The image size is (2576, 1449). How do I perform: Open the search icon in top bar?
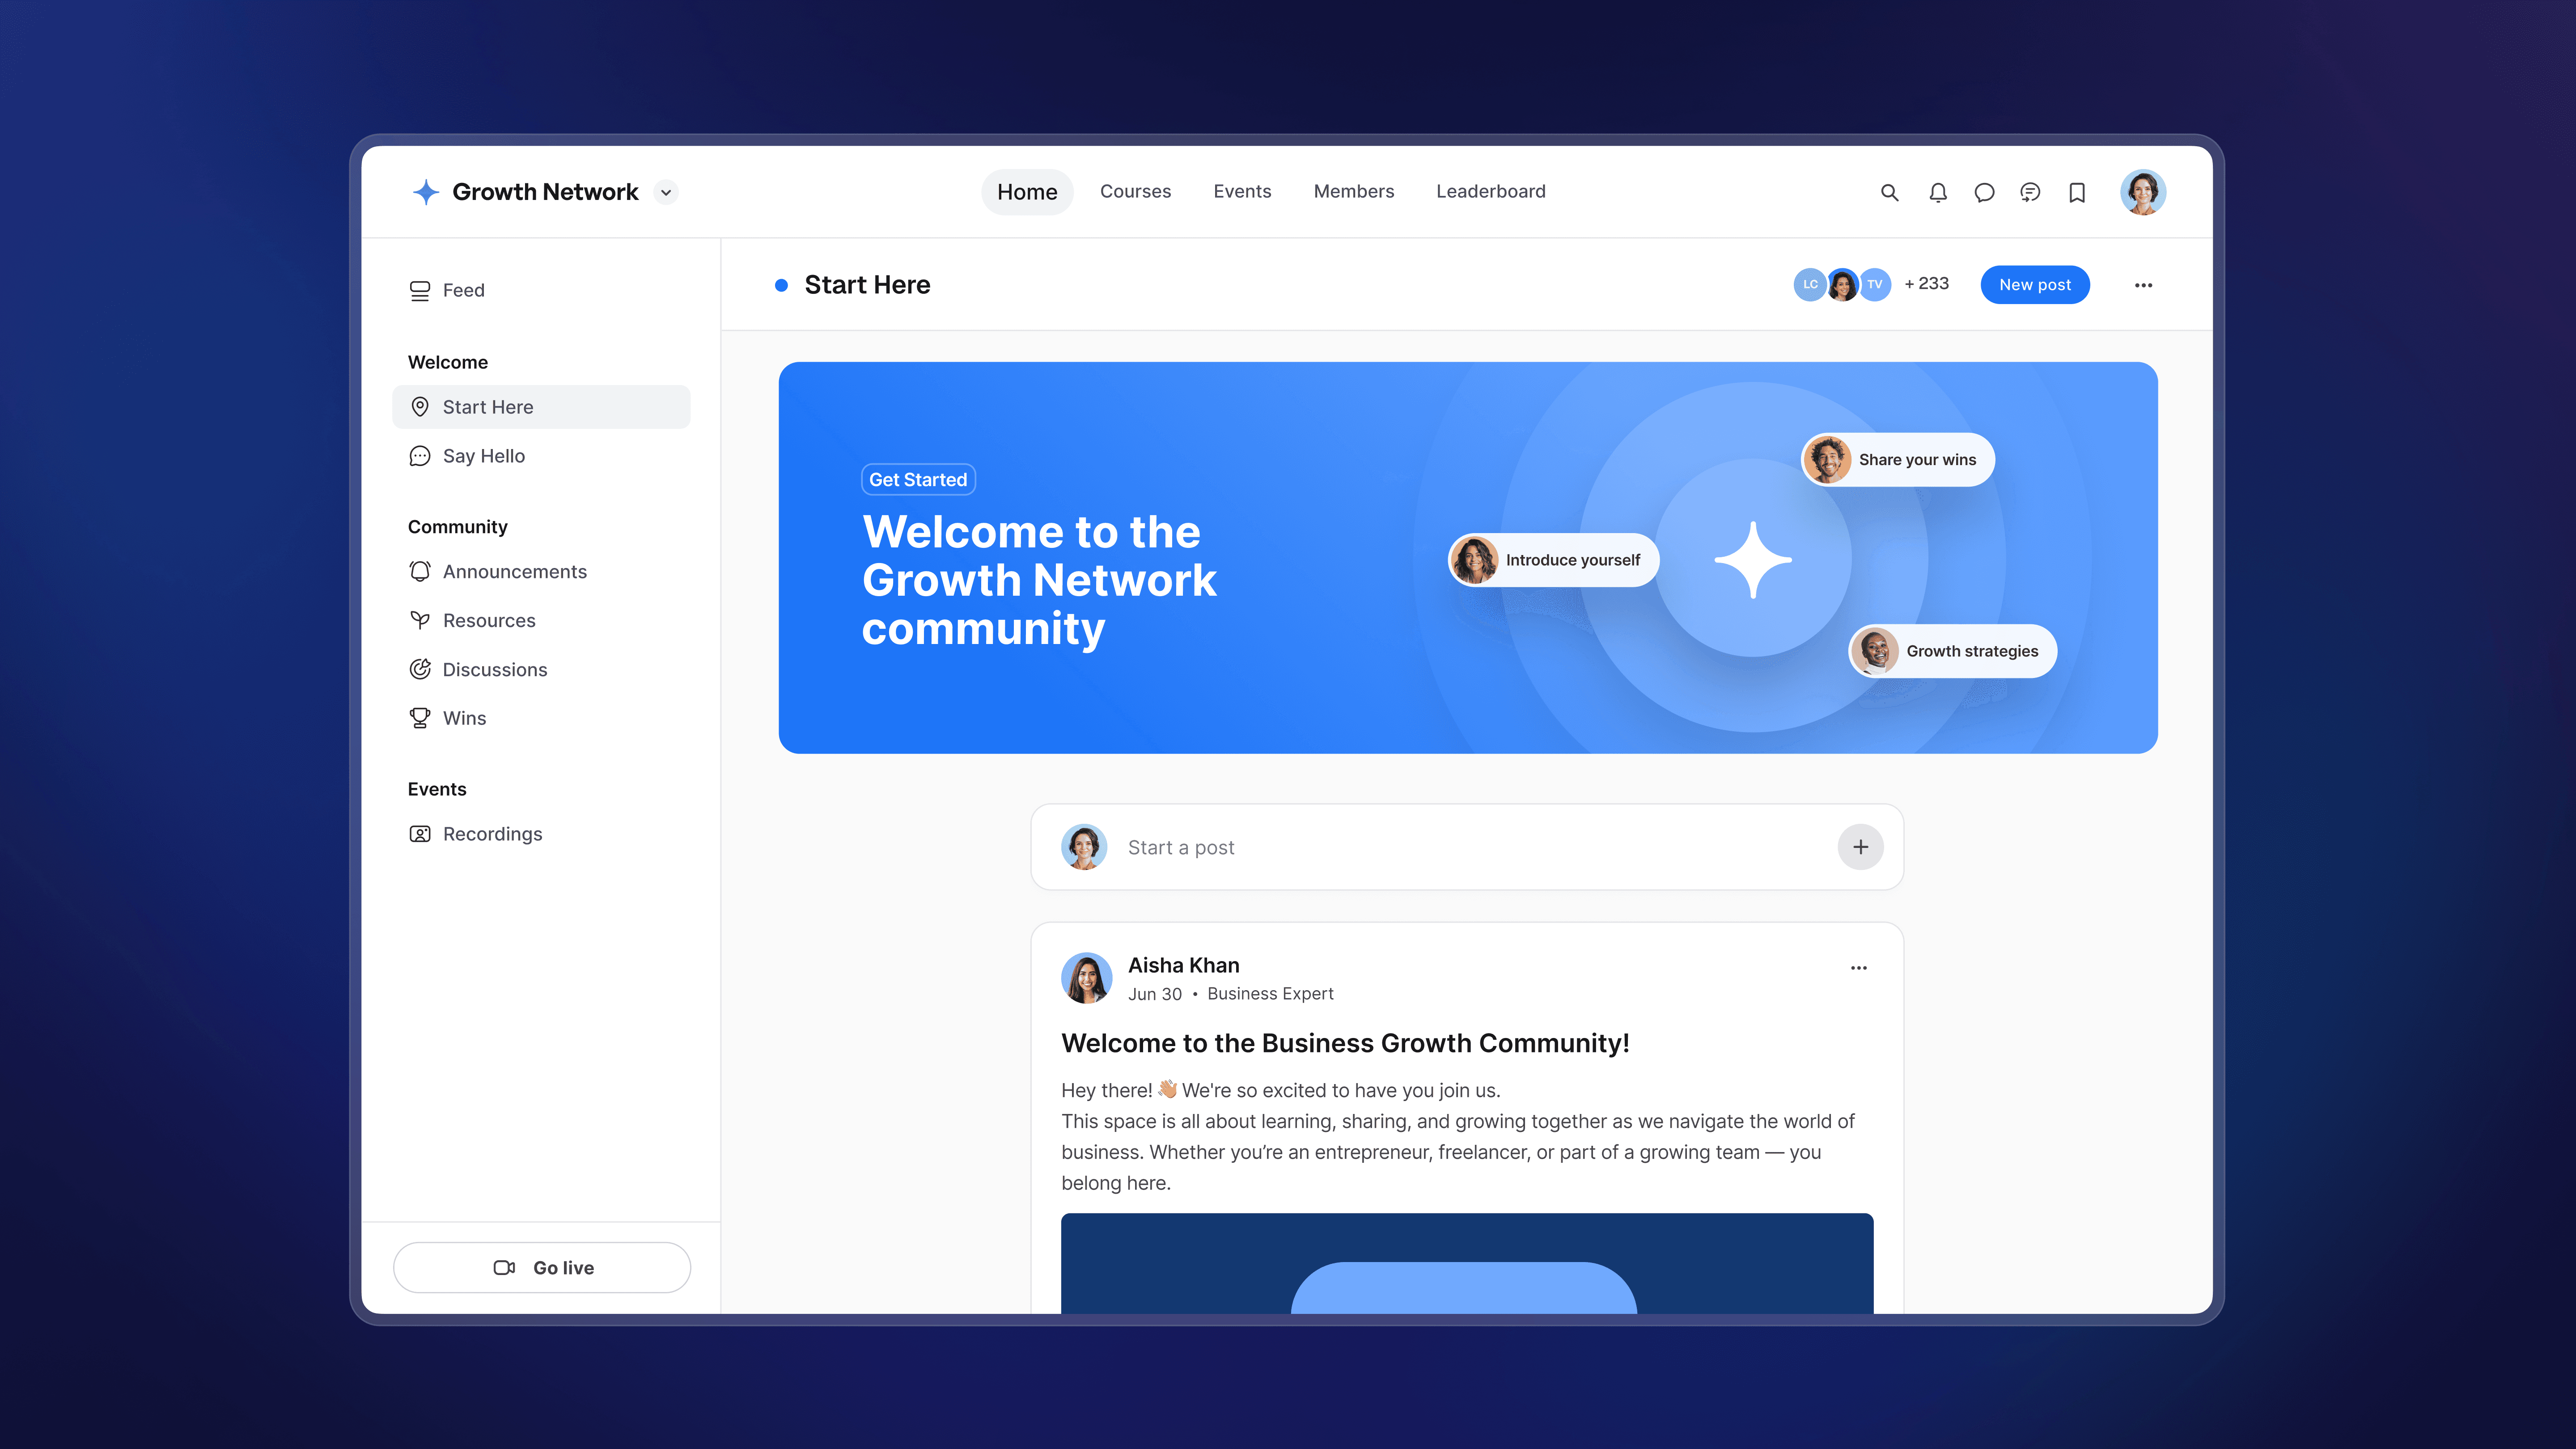(1889, 192)
